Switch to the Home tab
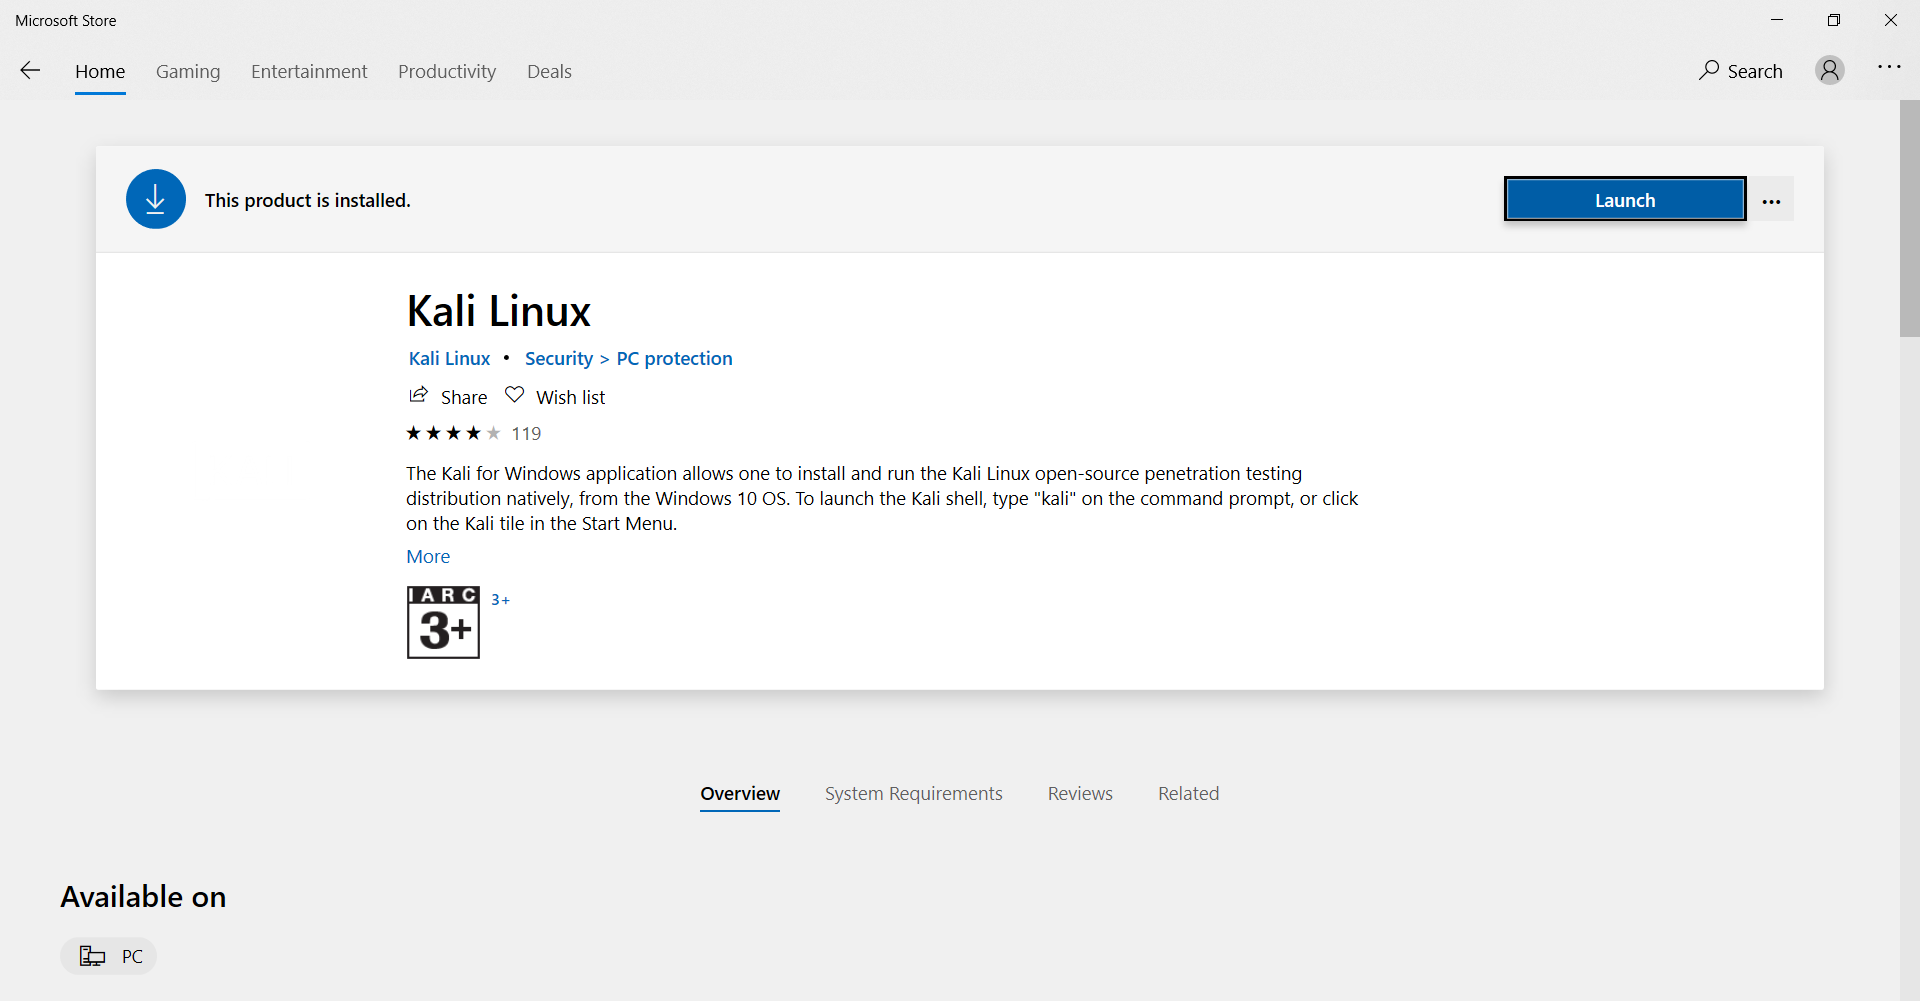 [100, 71]
